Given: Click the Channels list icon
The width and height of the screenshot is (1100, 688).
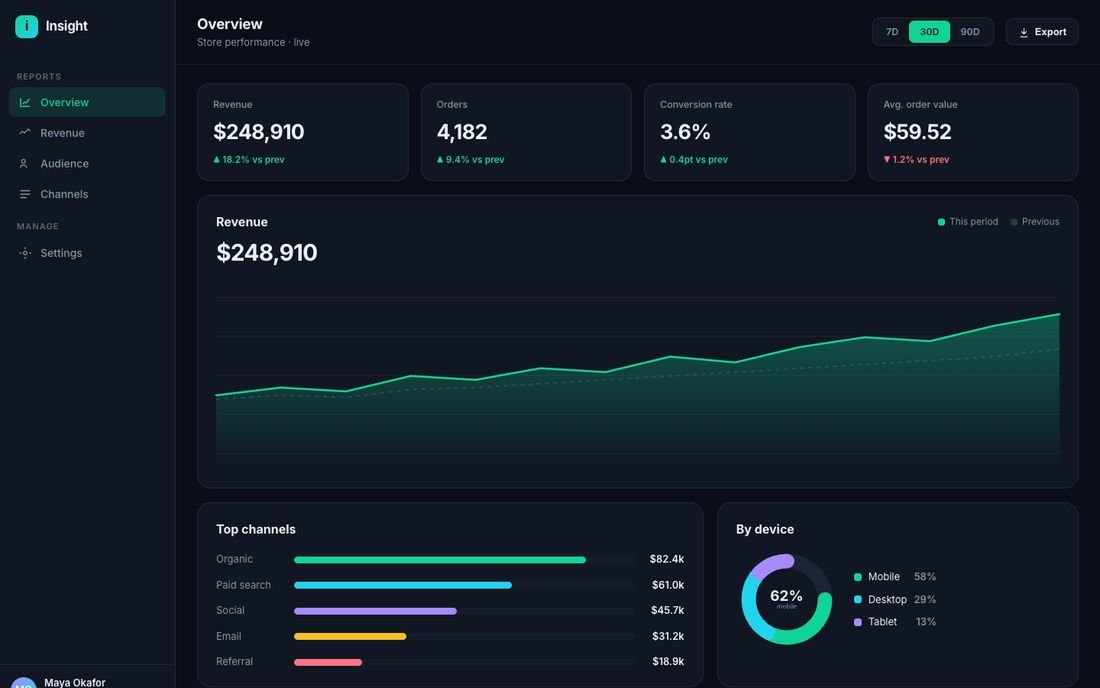Looking at the screenshot, I should 25,194.
